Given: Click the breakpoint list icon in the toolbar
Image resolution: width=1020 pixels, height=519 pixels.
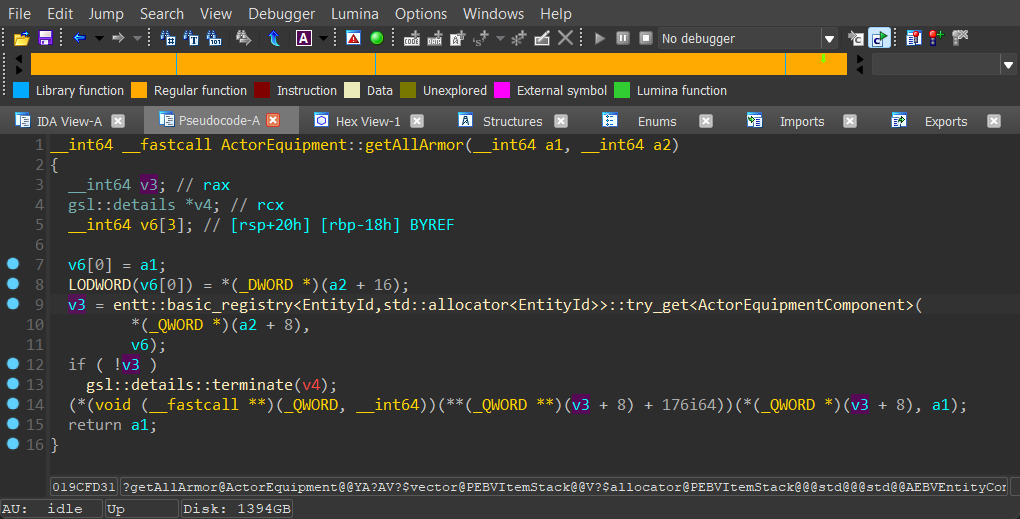Looking at the screenshot, I should pos(913,38).
